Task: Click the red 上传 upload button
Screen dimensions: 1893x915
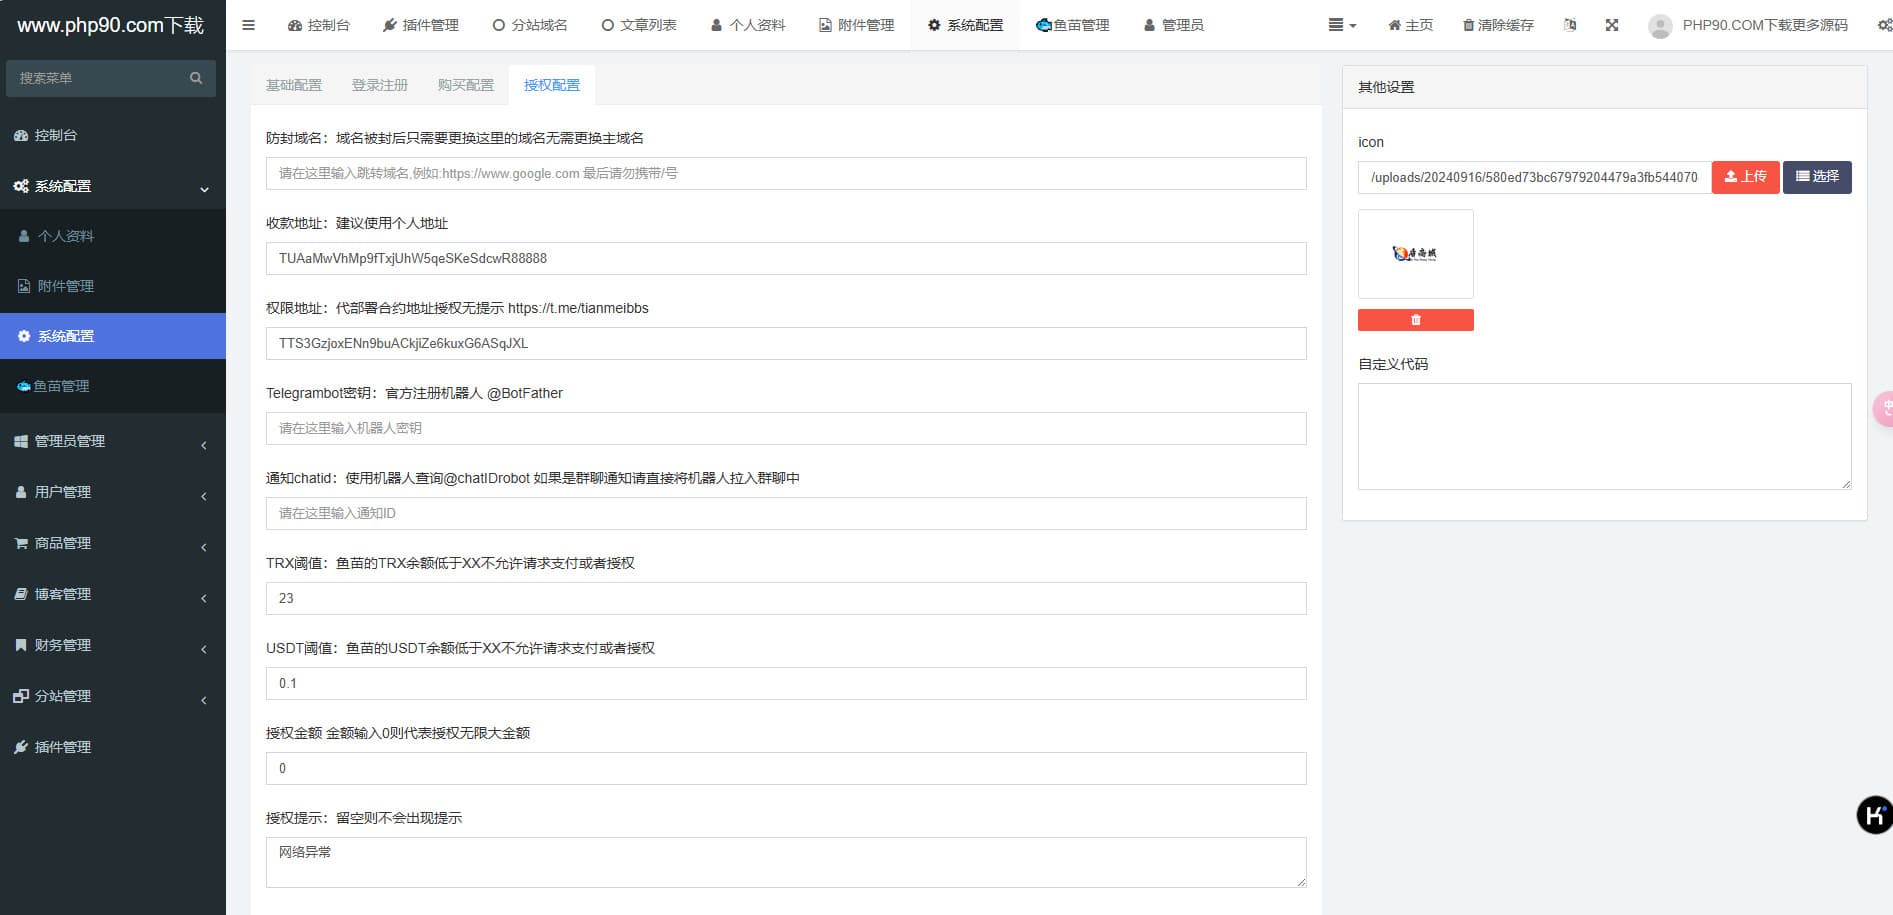Action: click(1745, 177)
